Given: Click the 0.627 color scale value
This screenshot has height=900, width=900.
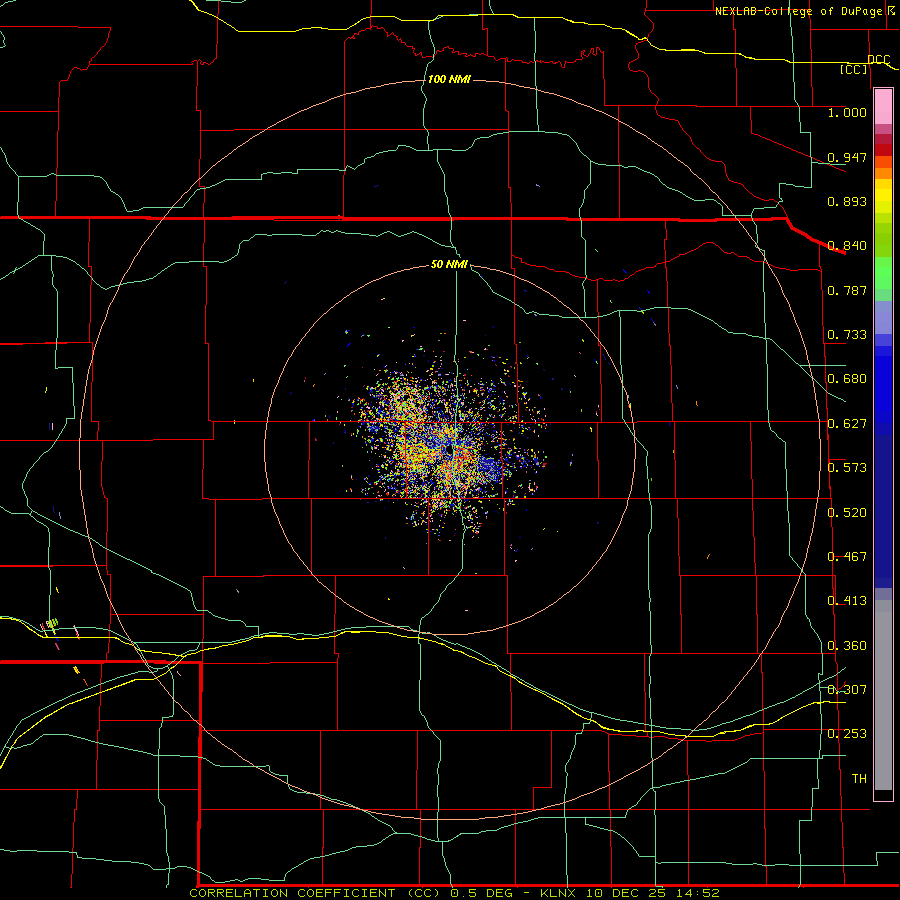Looking at the screenshot, I should coord(847,424).
